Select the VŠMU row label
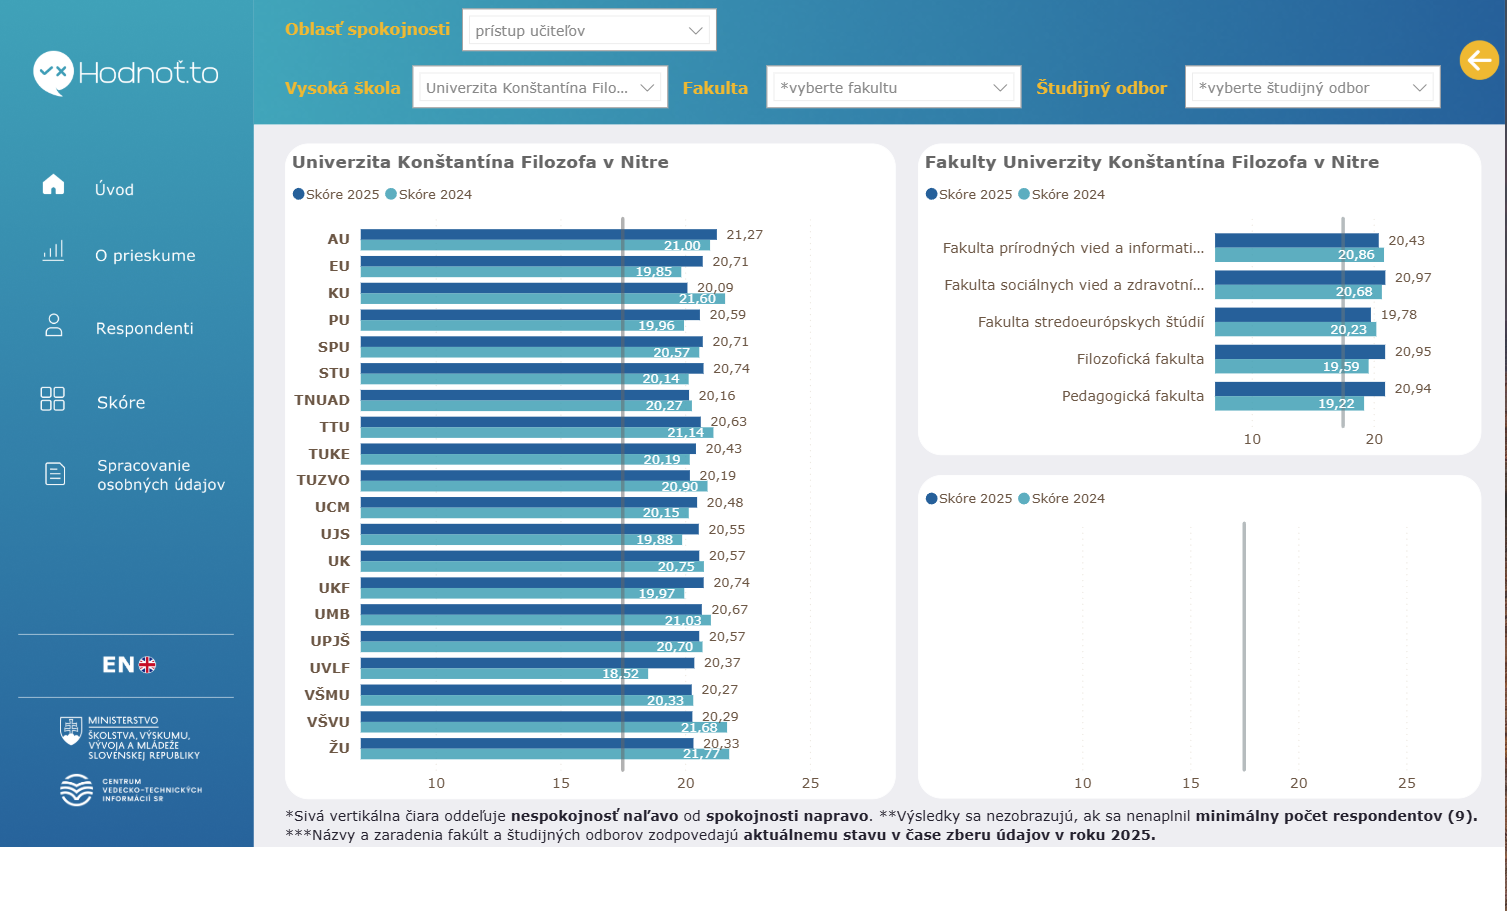This screenshot has width=1507, height=911. [327, 695]
